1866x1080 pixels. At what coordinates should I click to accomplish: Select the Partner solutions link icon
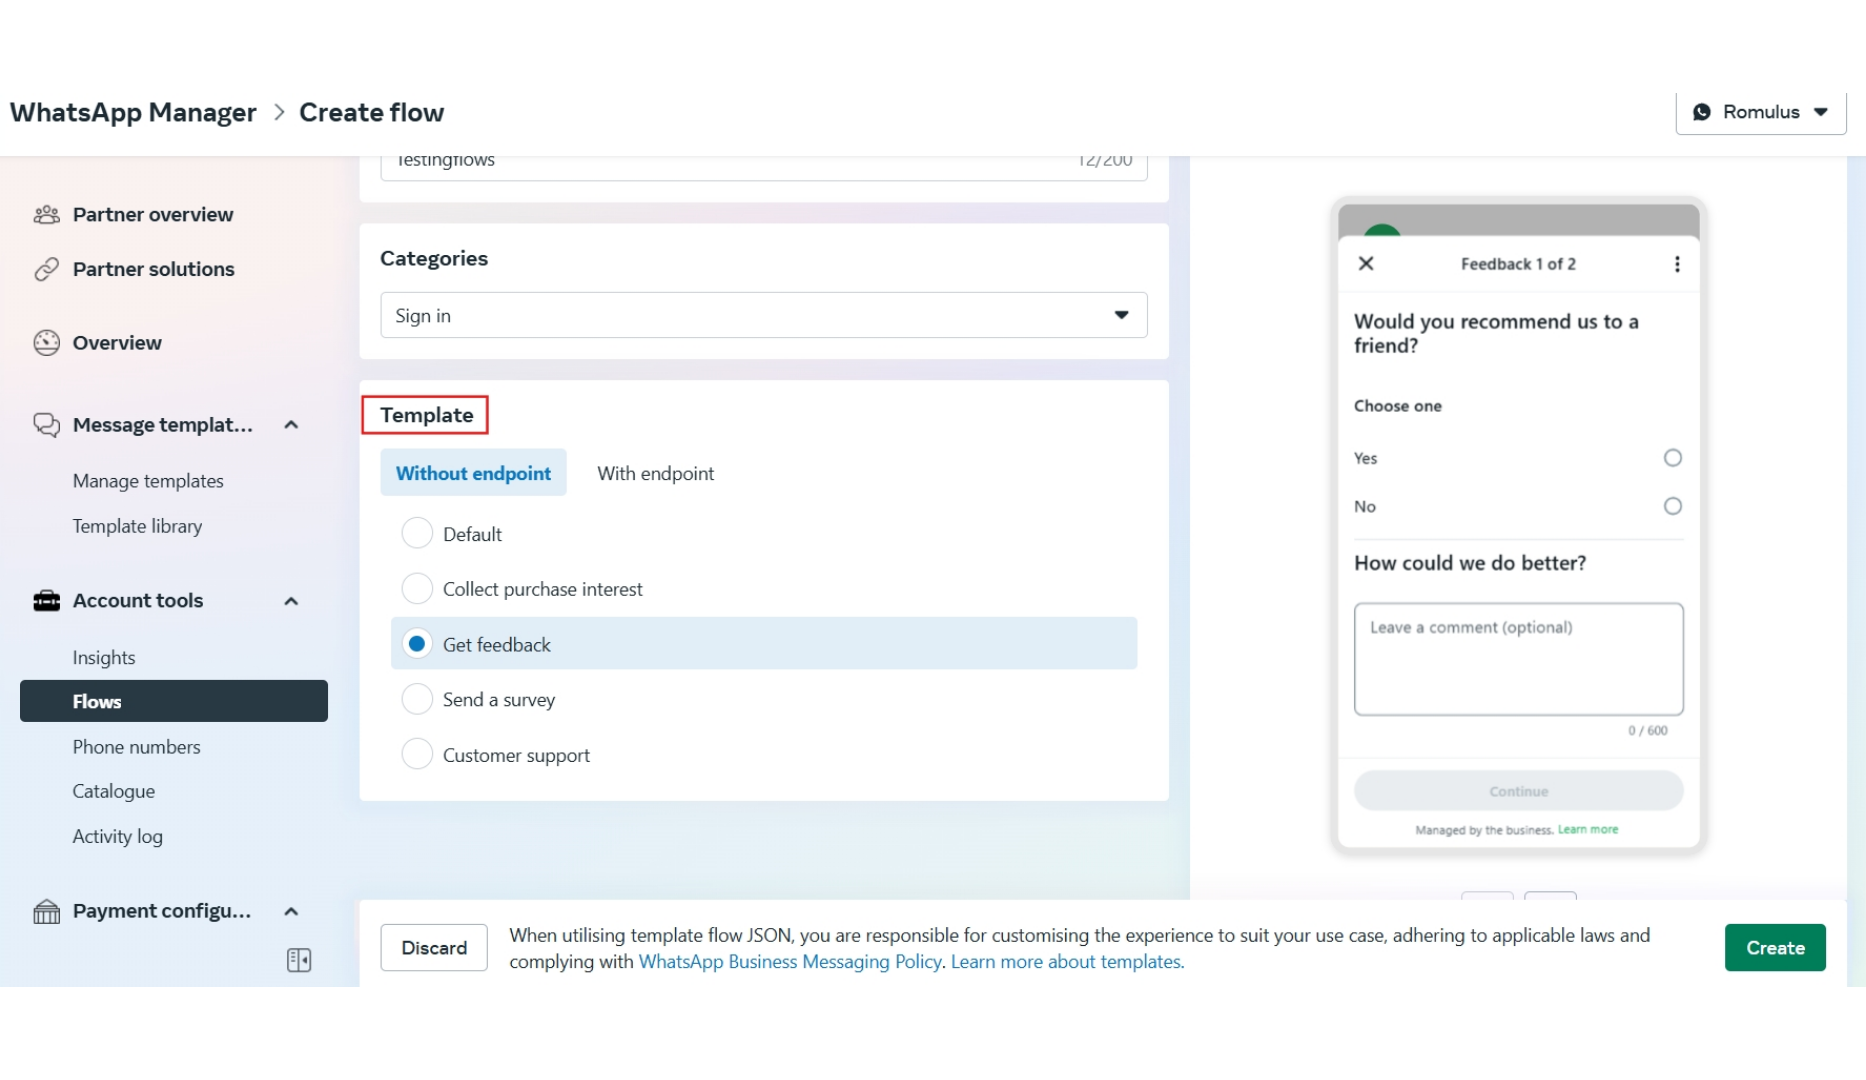(44, 268)
